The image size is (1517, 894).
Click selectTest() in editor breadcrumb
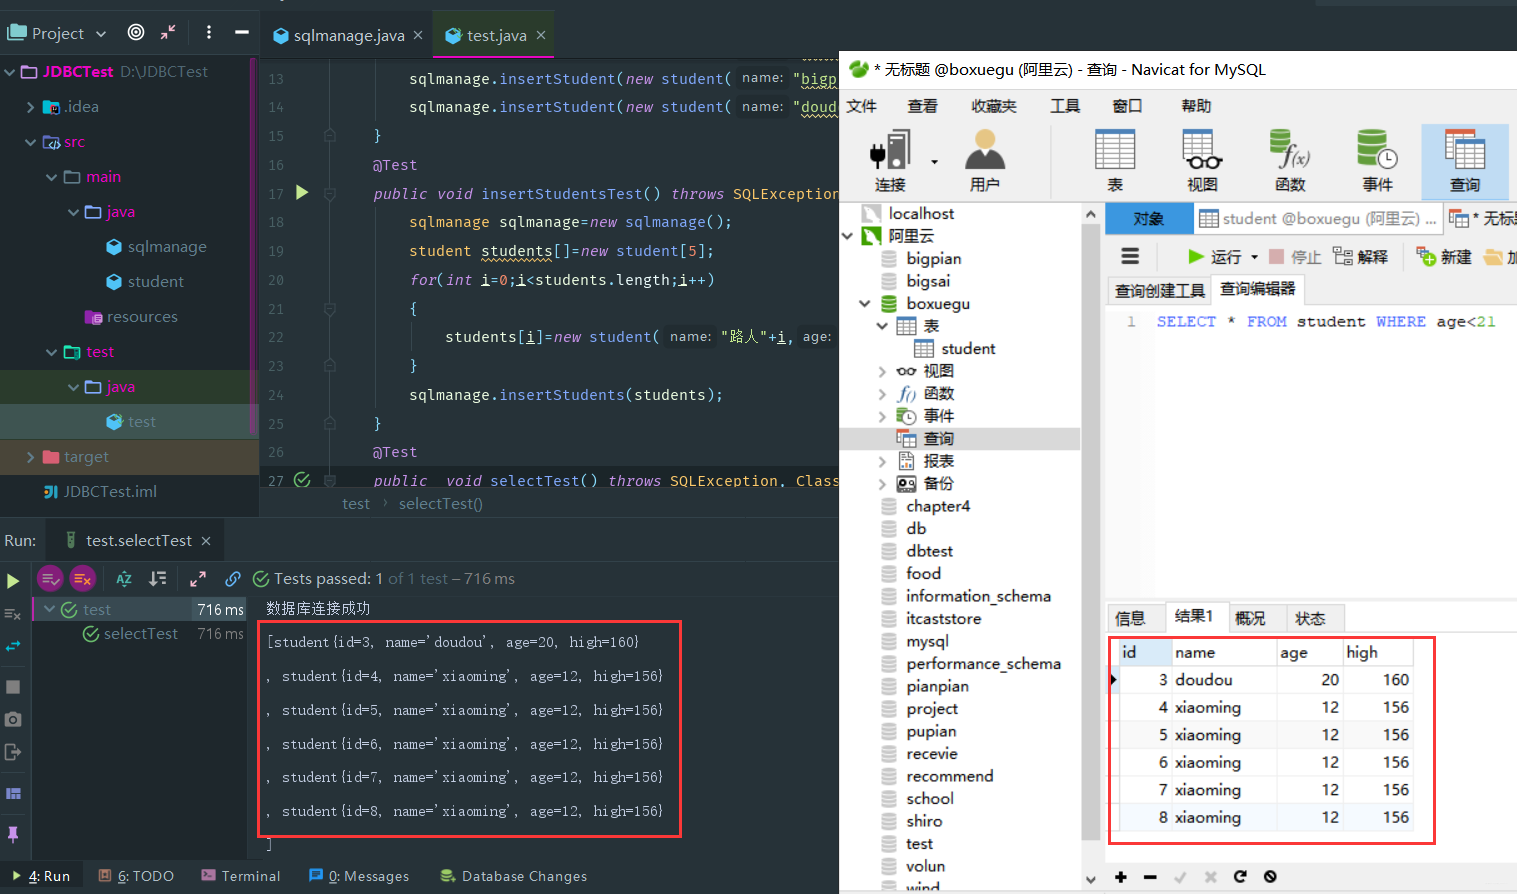441,504
